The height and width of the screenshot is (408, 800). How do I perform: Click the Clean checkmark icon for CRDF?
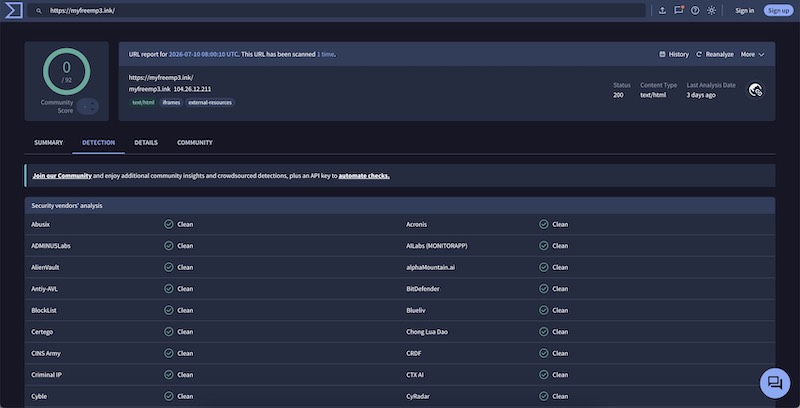click(543, 353)
